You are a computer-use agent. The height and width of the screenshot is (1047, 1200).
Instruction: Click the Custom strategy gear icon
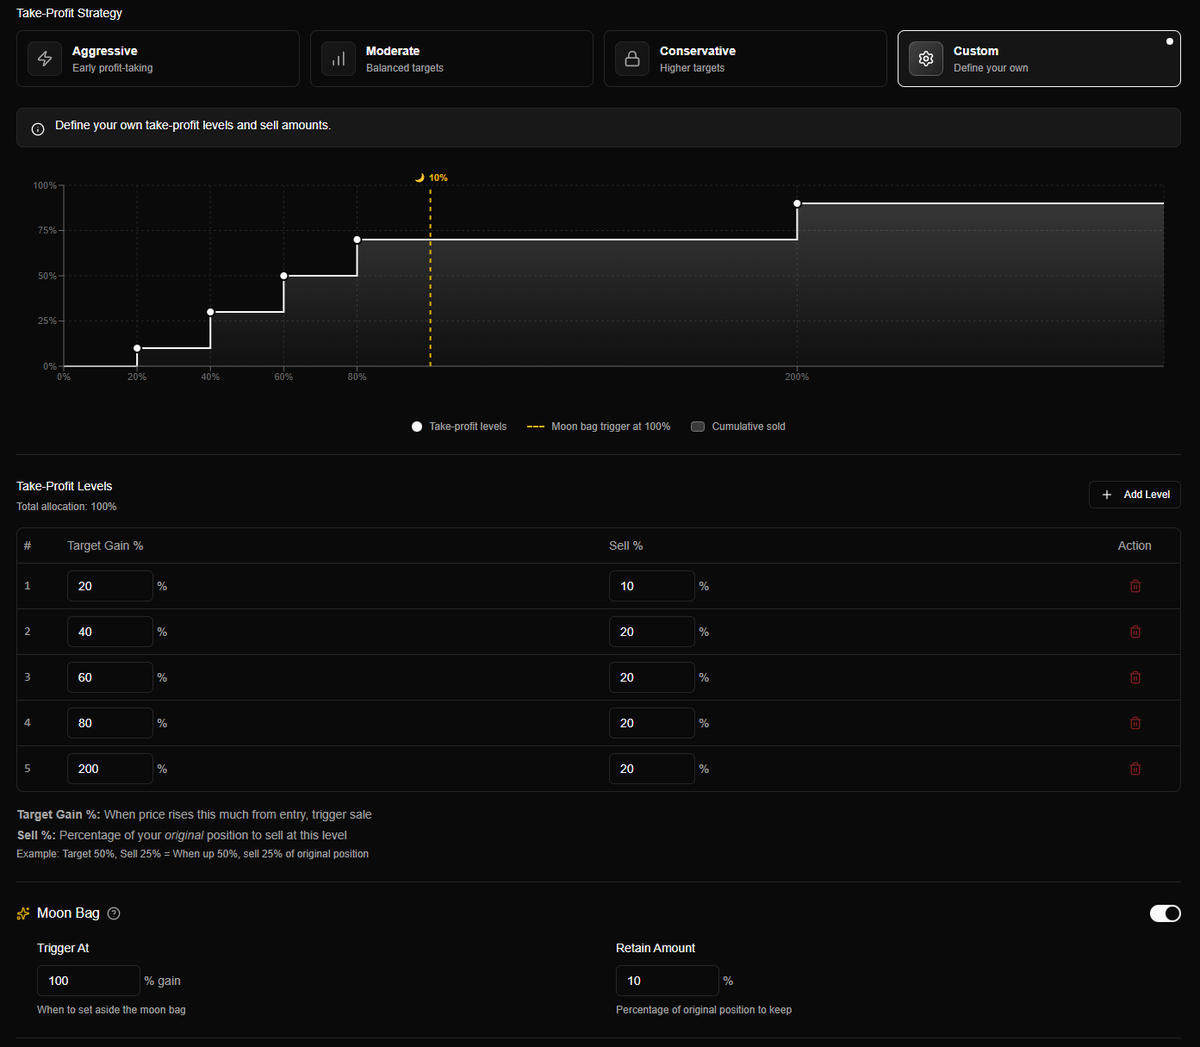(926, 59)
